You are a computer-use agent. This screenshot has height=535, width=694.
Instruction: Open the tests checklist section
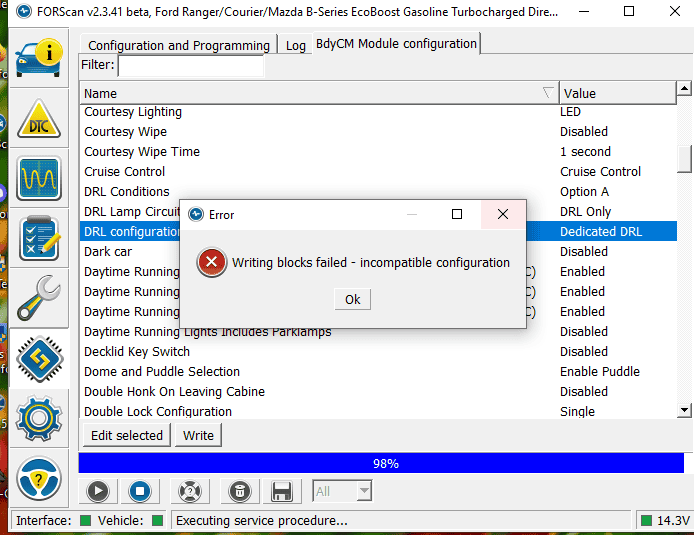39,238
